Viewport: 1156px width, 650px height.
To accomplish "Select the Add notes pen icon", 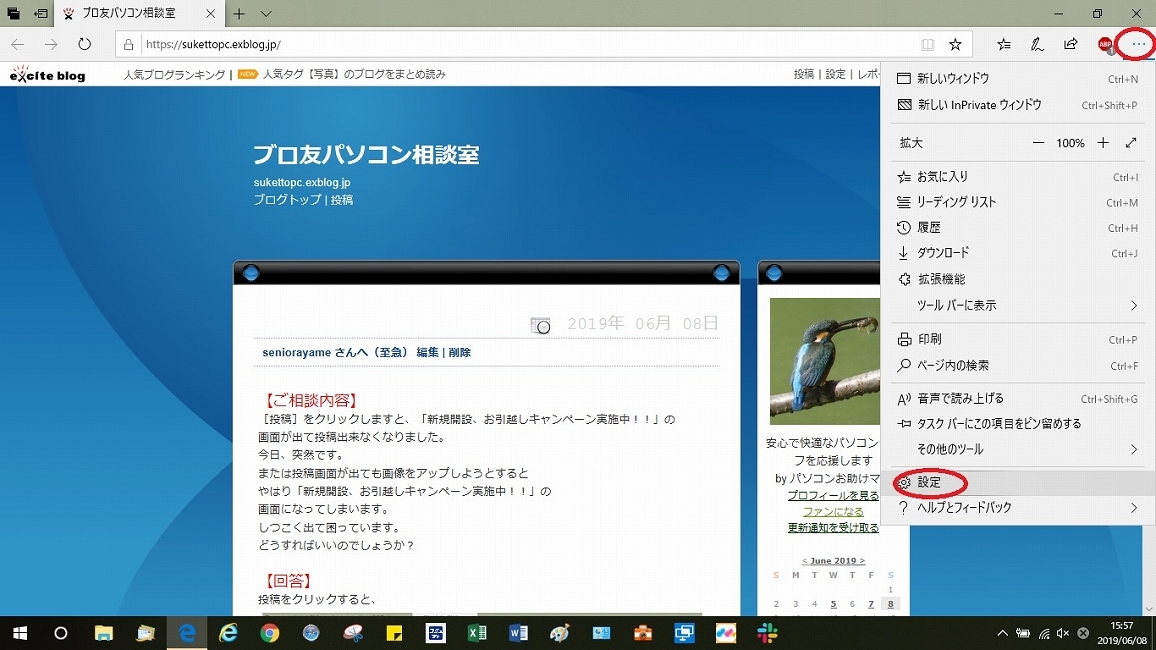I will 1037,44.
